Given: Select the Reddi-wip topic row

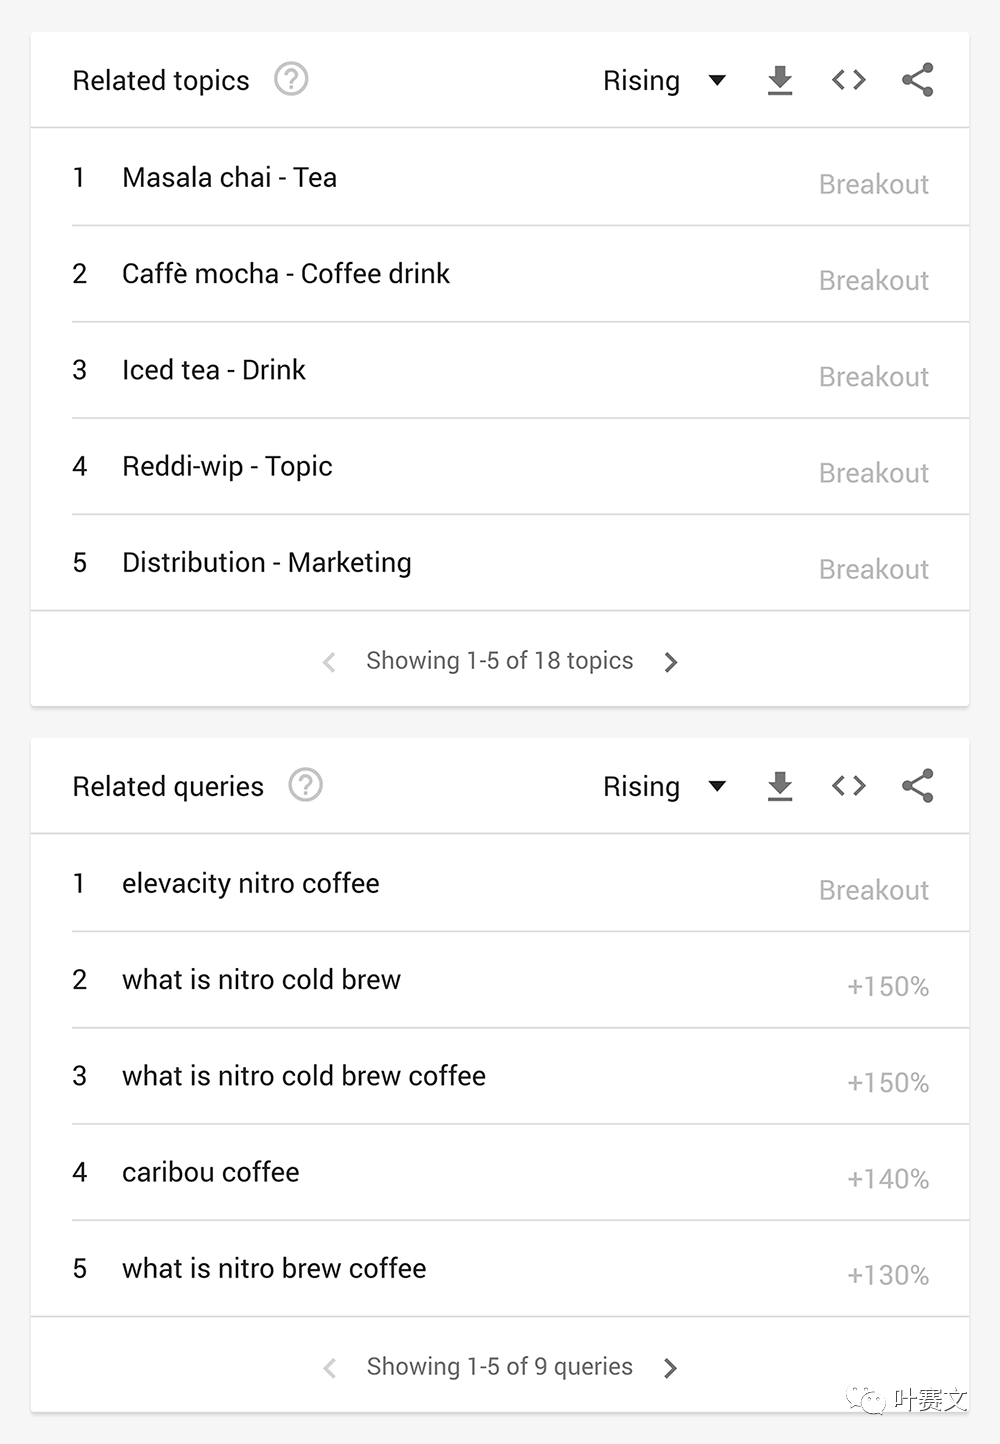Looking at the screenshot, I should coord(500,467).
